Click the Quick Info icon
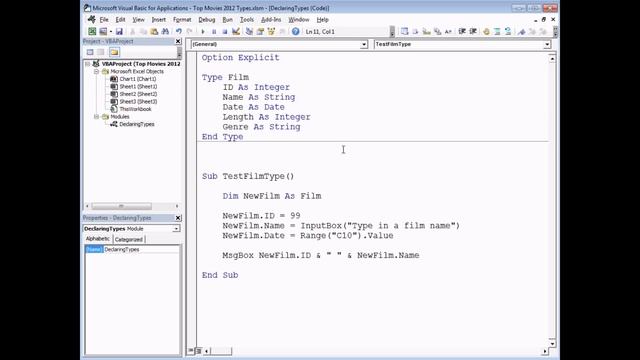This screenshot has width=640, height=360. coord(427,31)
